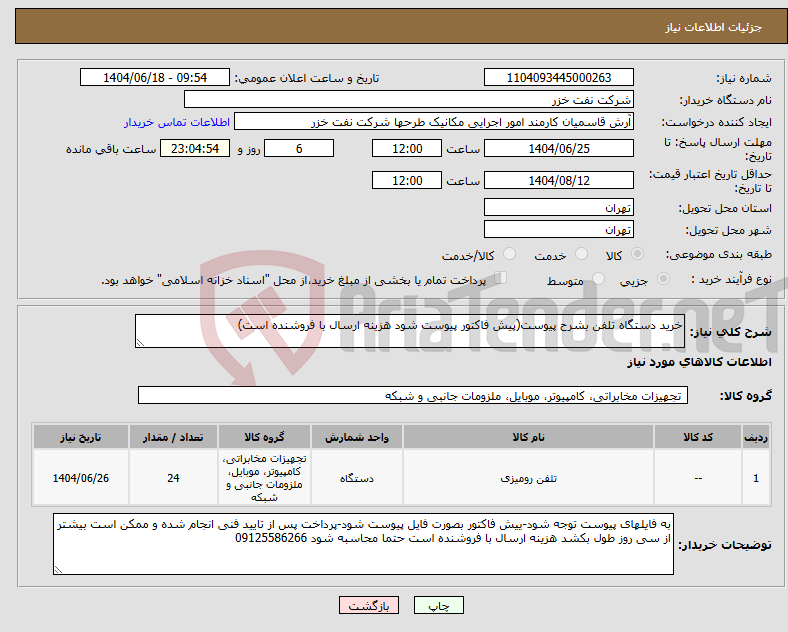This screenshot has width=788, height=632.
Task: Click the واحد شمارش column header
Action: click(356, 437)
